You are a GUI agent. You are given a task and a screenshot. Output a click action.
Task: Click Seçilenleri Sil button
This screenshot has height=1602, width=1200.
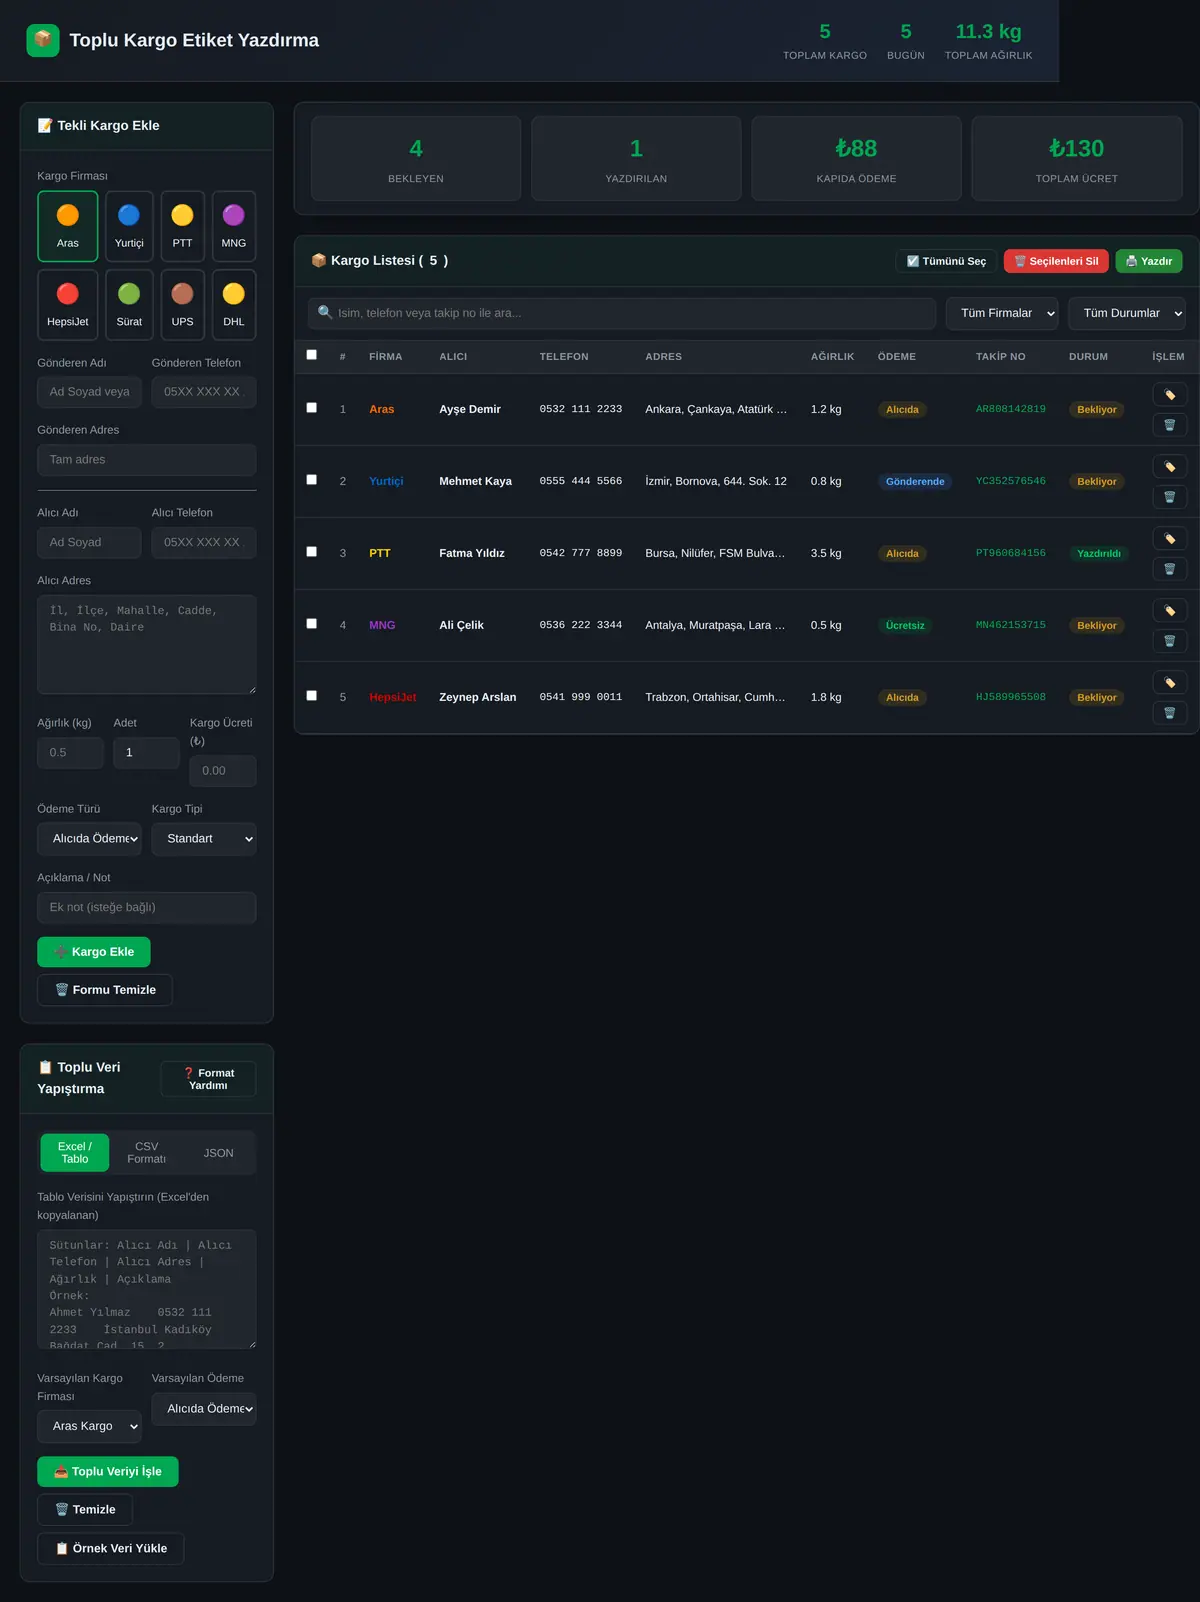pos(1056,261)
